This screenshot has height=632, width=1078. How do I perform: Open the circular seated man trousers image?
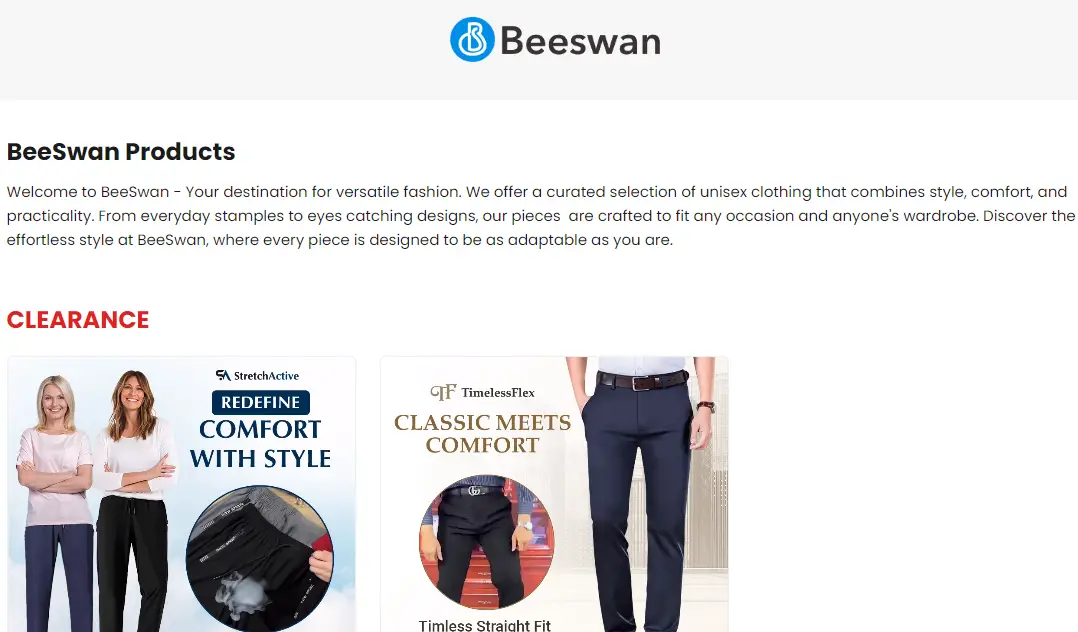487,542
